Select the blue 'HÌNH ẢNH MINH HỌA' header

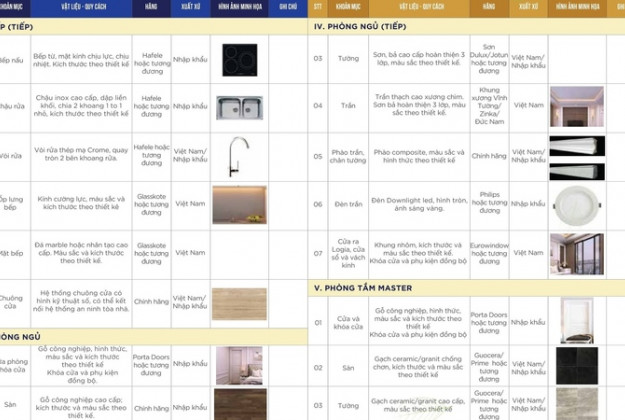click(x=240, y=8)
